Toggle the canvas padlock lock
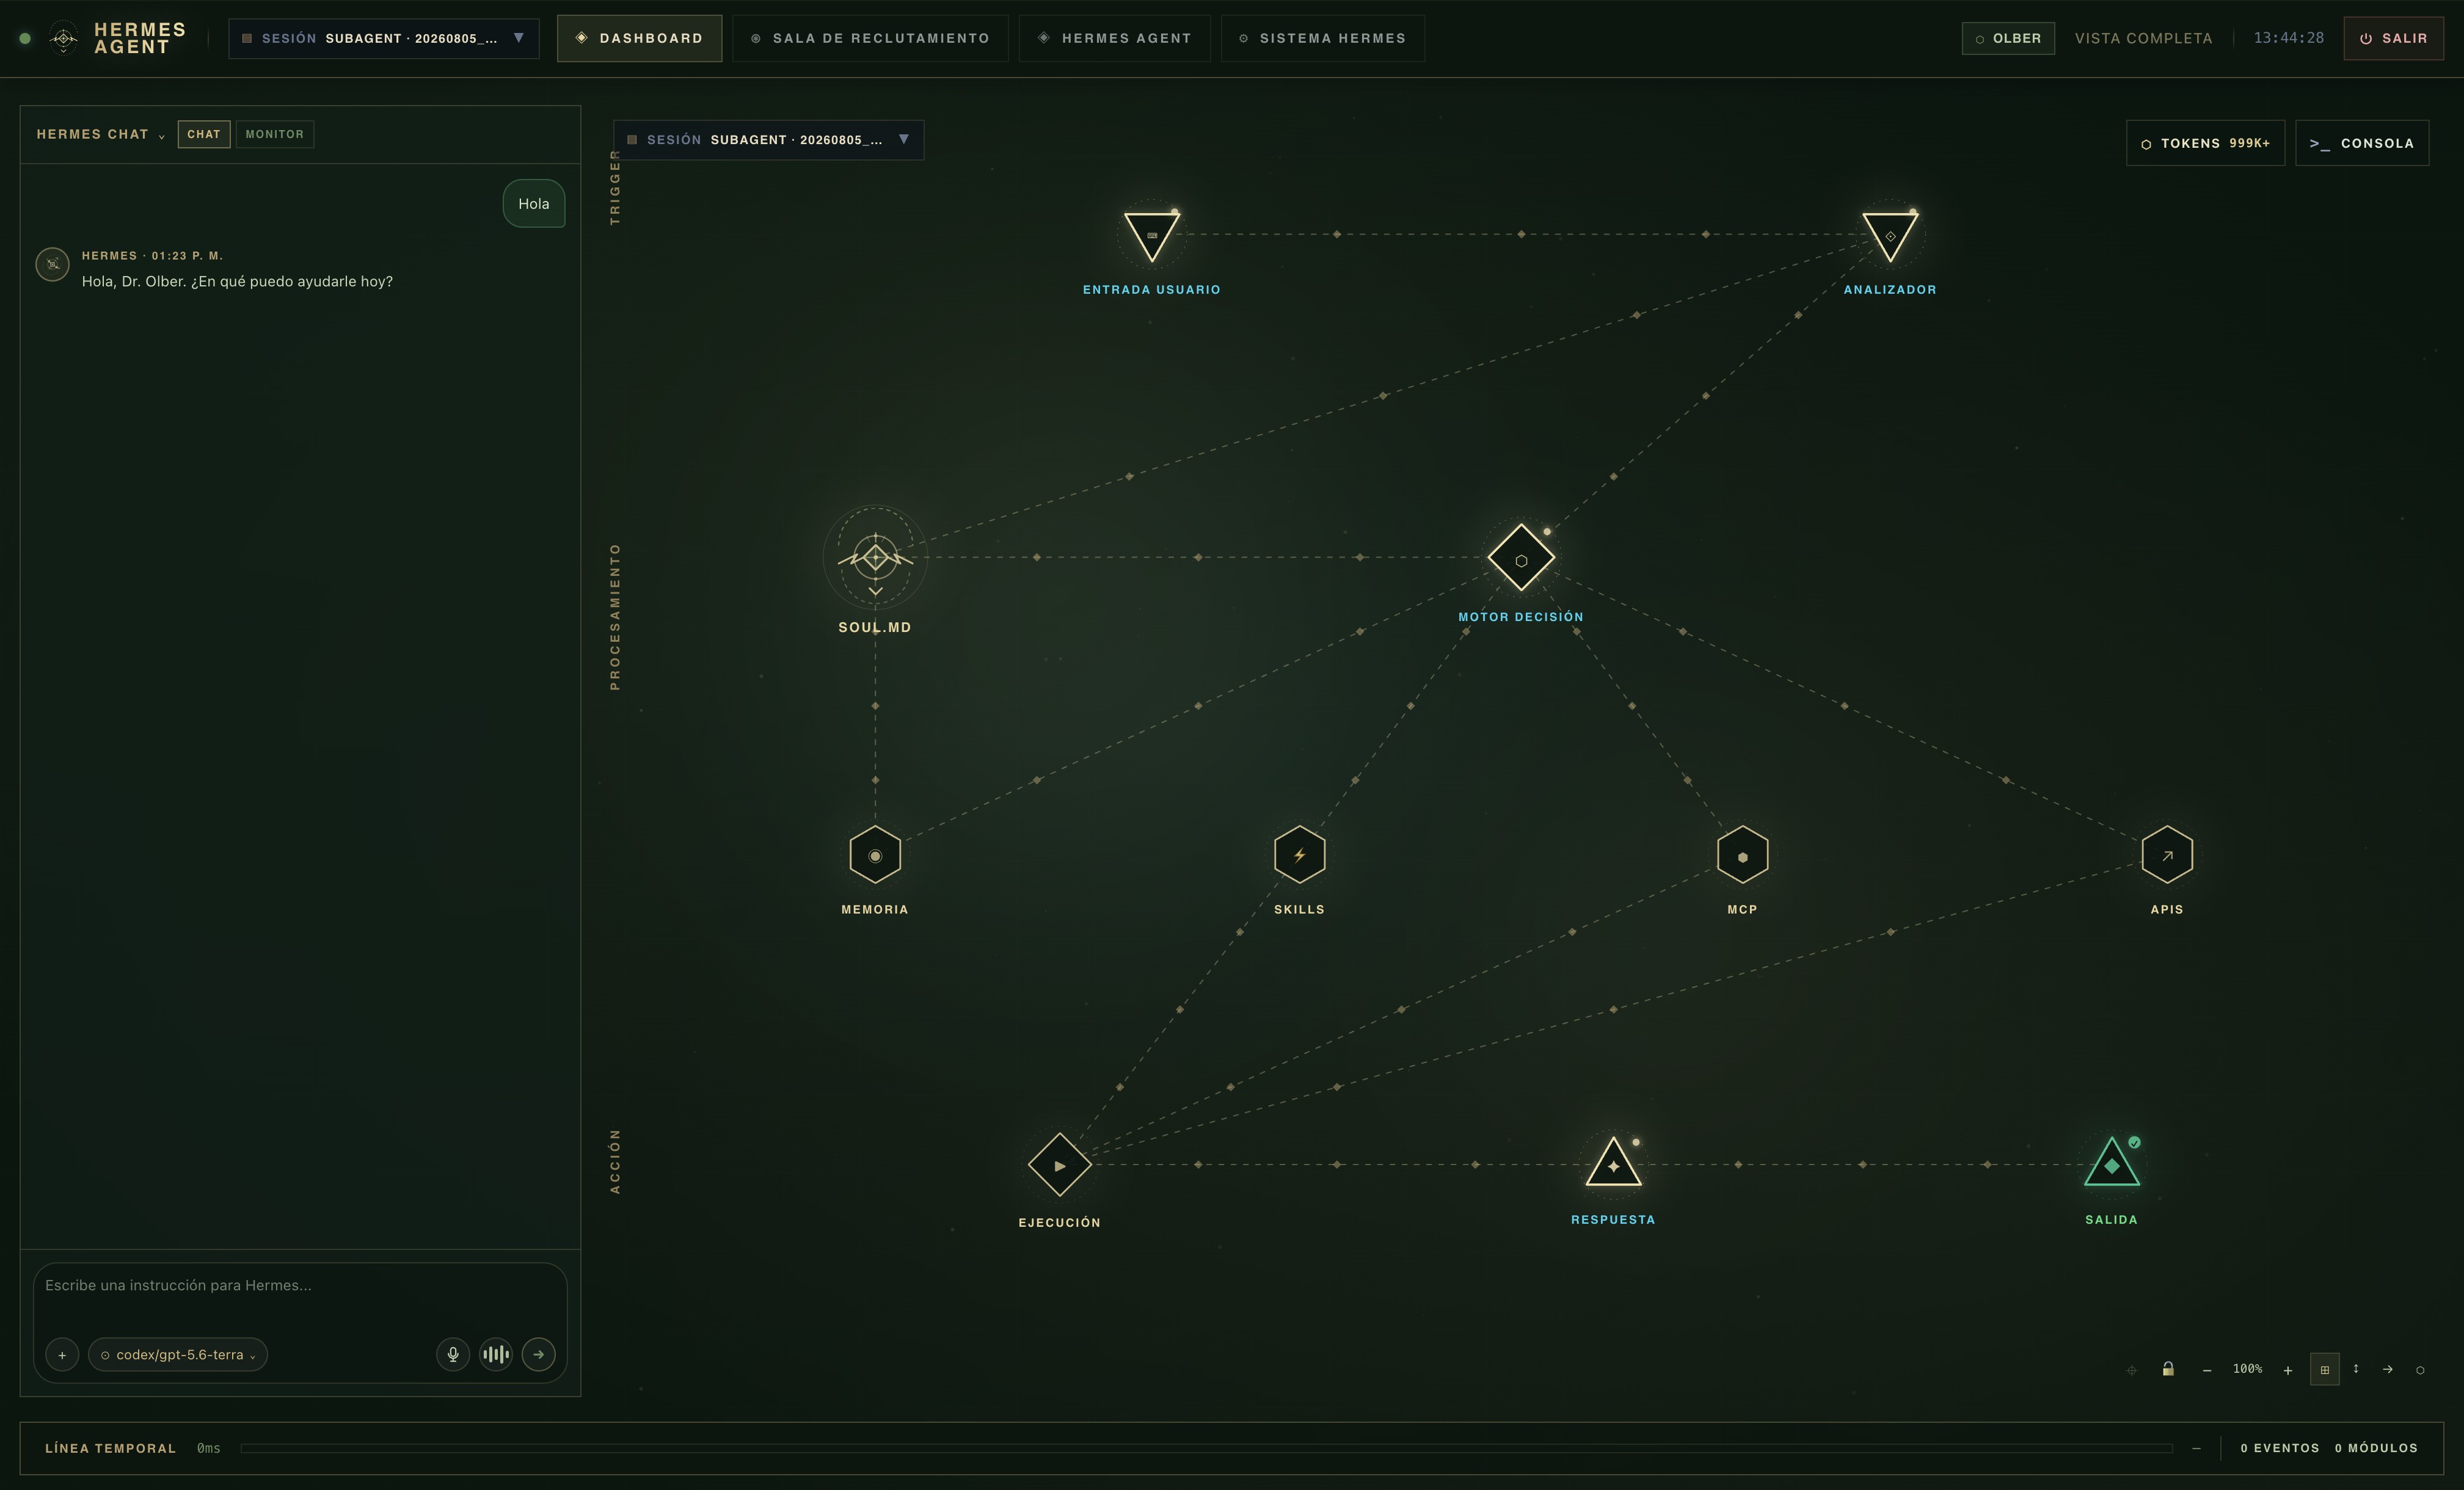This screenshot has width=2464, height=1490. pyautogui.click(x=2168, y=1369)
